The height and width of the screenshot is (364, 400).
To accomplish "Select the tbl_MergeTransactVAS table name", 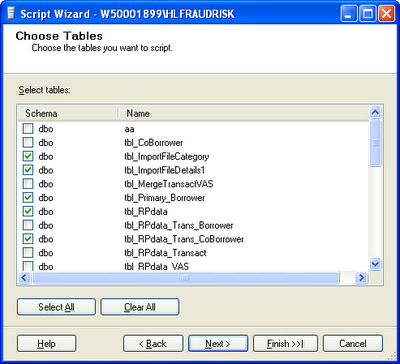I will click(x=169, y=184).
